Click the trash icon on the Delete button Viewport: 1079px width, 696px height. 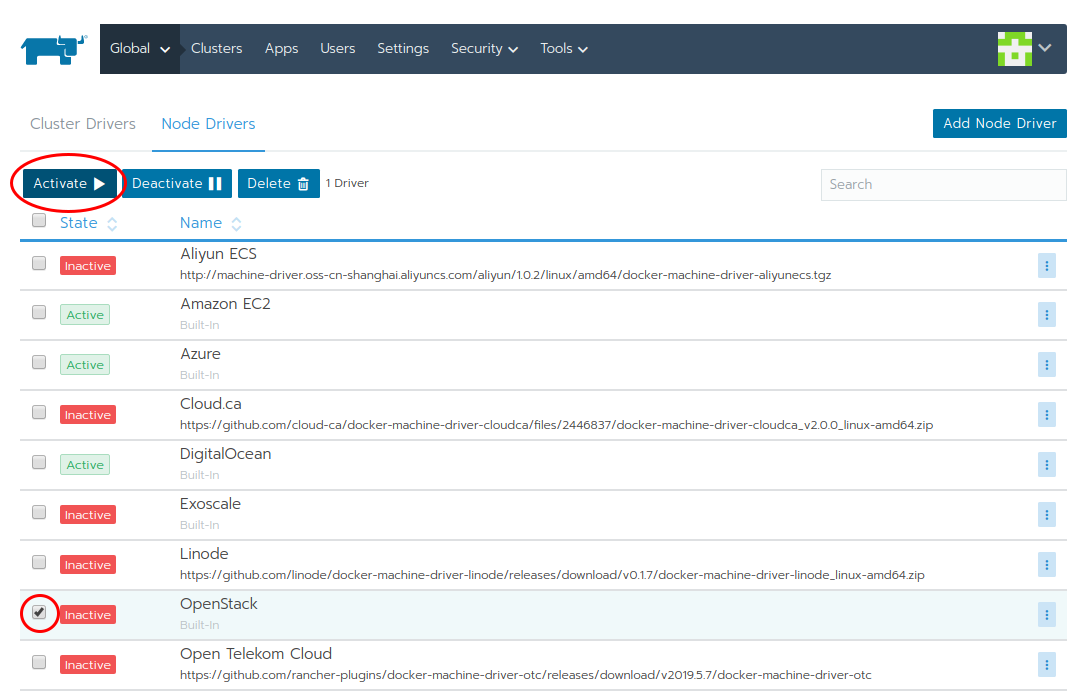point(302,183)
